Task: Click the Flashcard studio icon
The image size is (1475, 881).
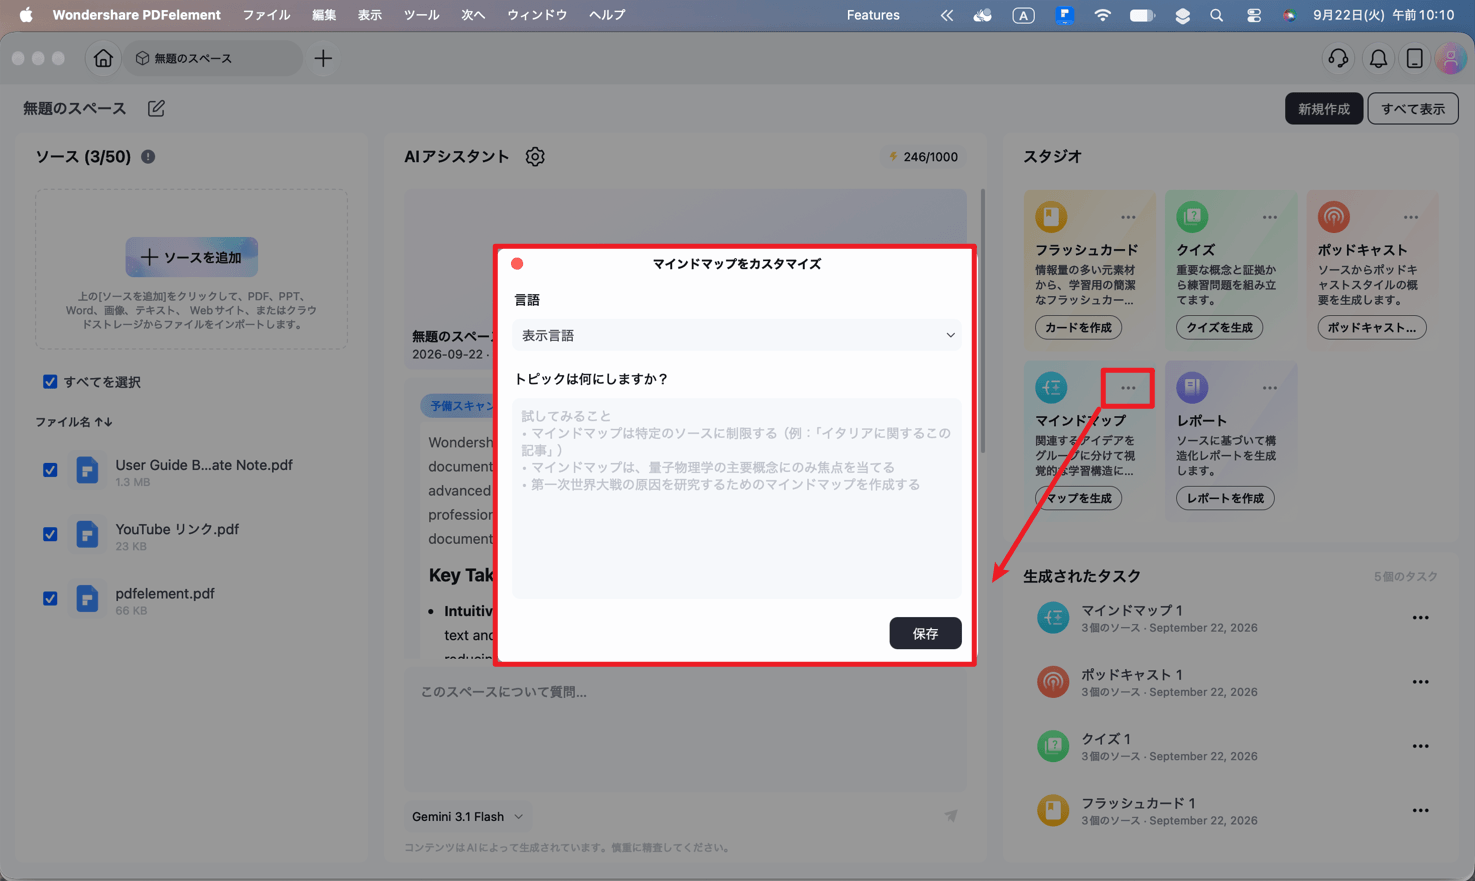Action: click(1051, 216)
